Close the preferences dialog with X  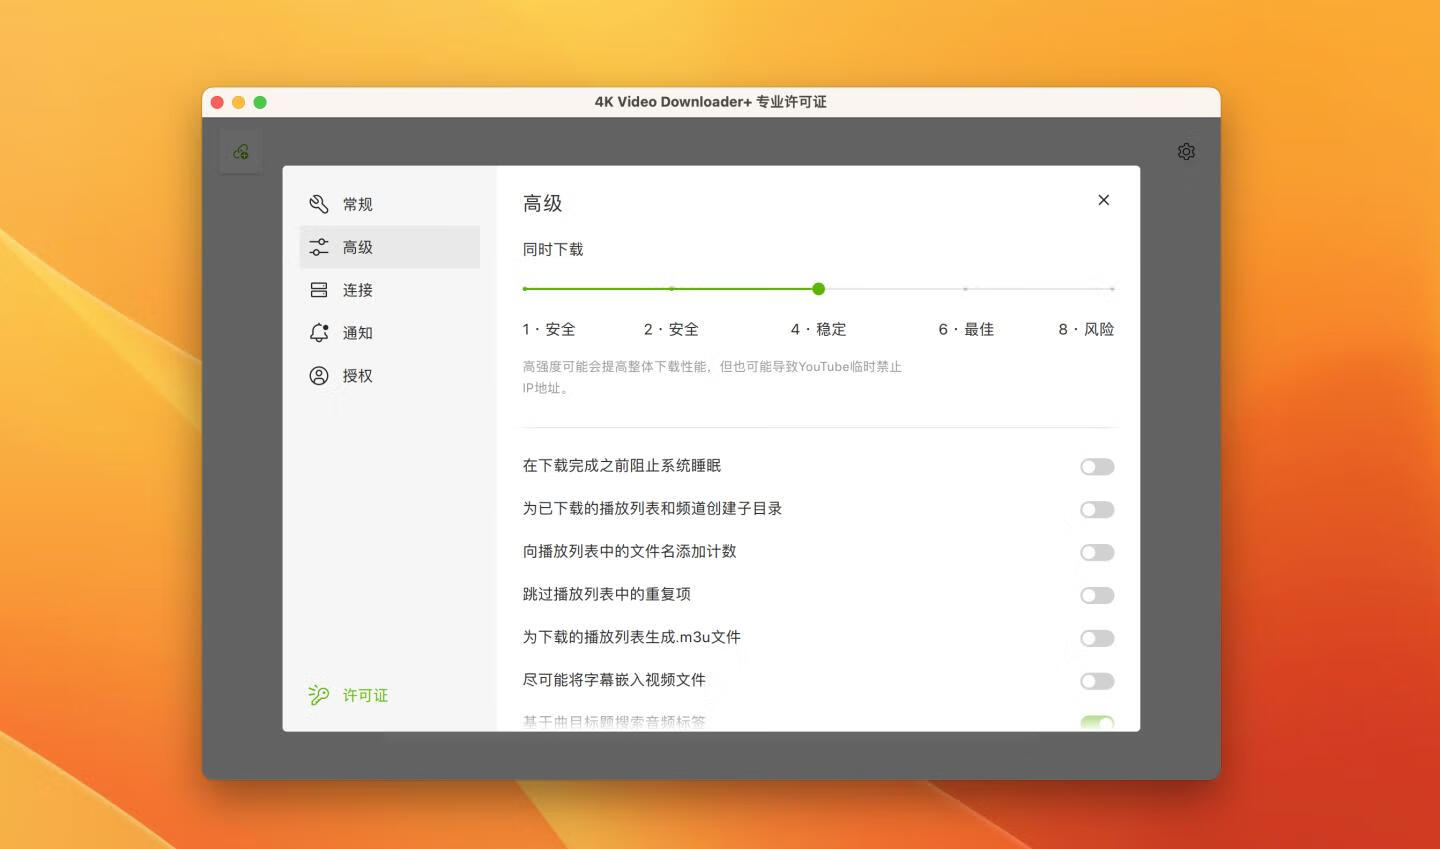point(1103,200)
